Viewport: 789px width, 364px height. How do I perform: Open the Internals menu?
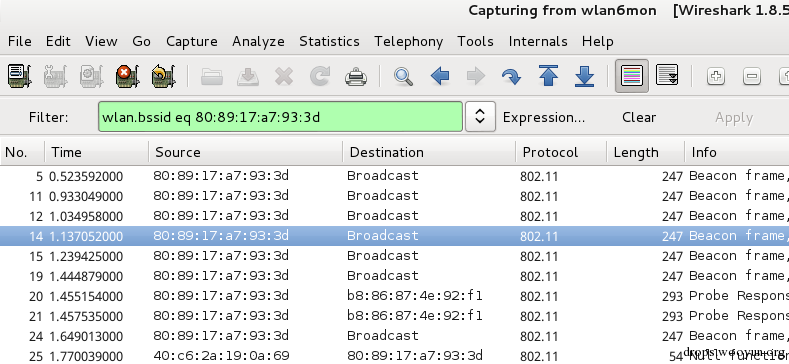(538, 41)
